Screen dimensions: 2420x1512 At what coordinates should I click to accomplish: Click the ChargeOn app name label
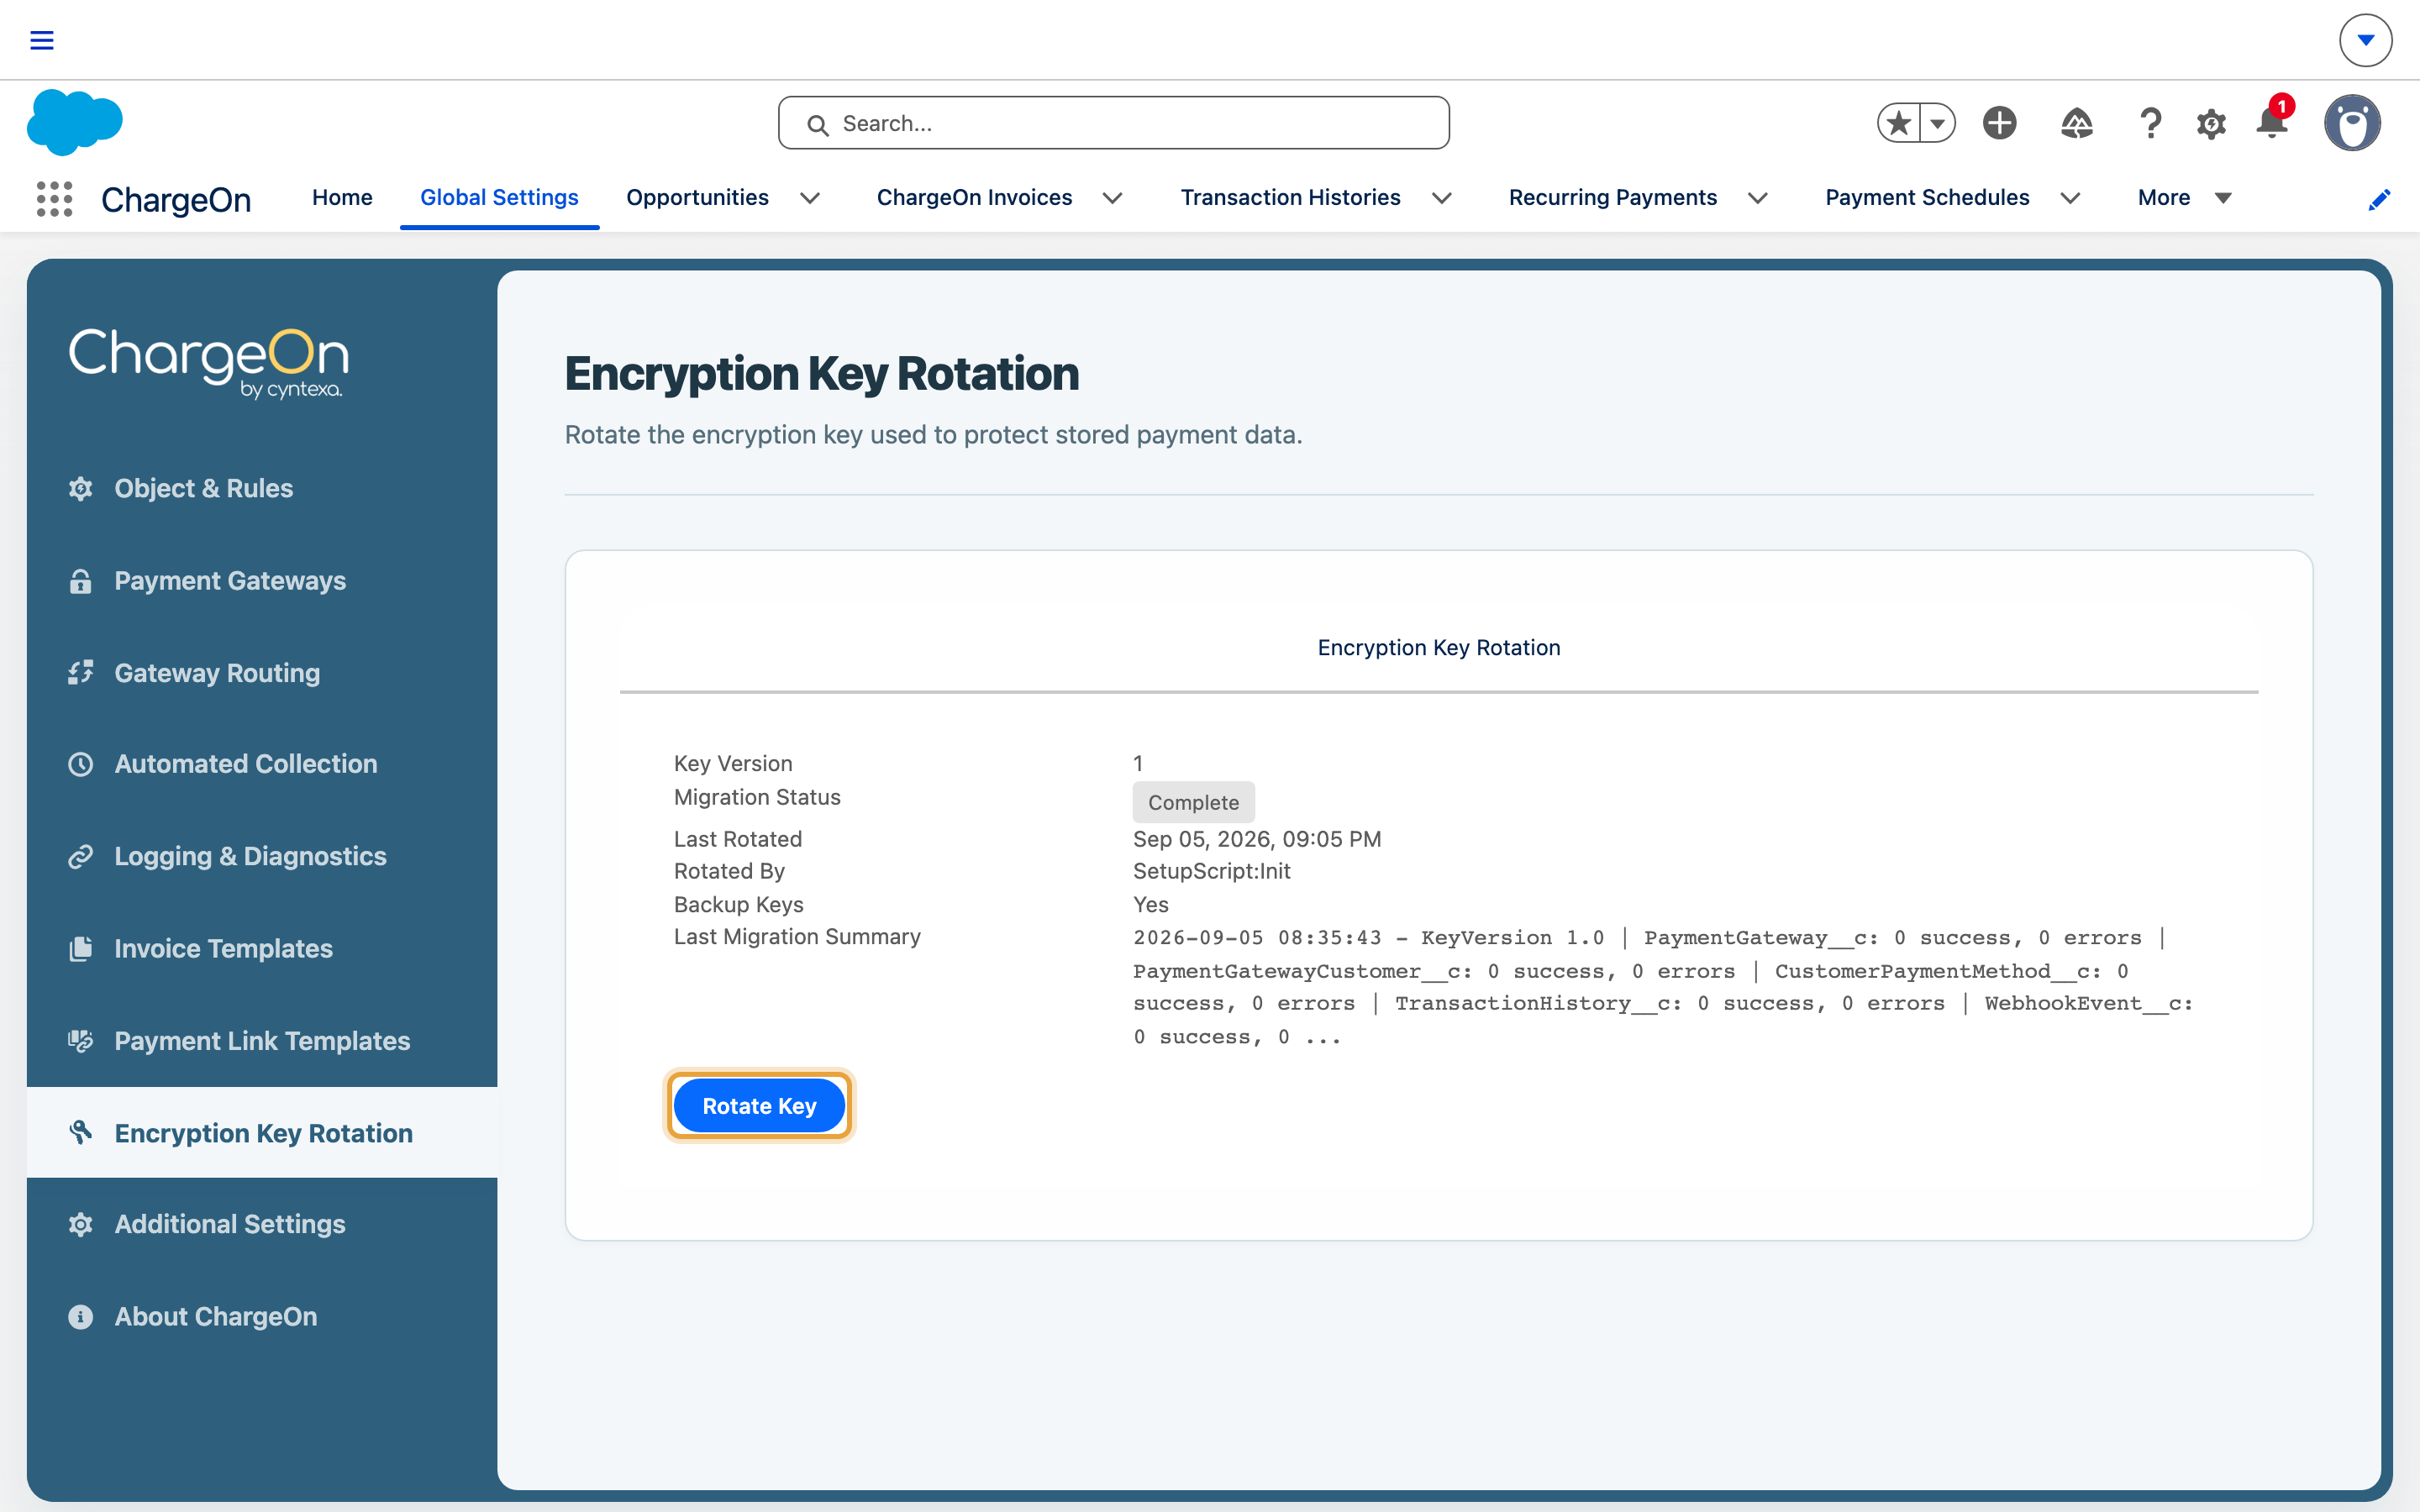tap(176, 200)
